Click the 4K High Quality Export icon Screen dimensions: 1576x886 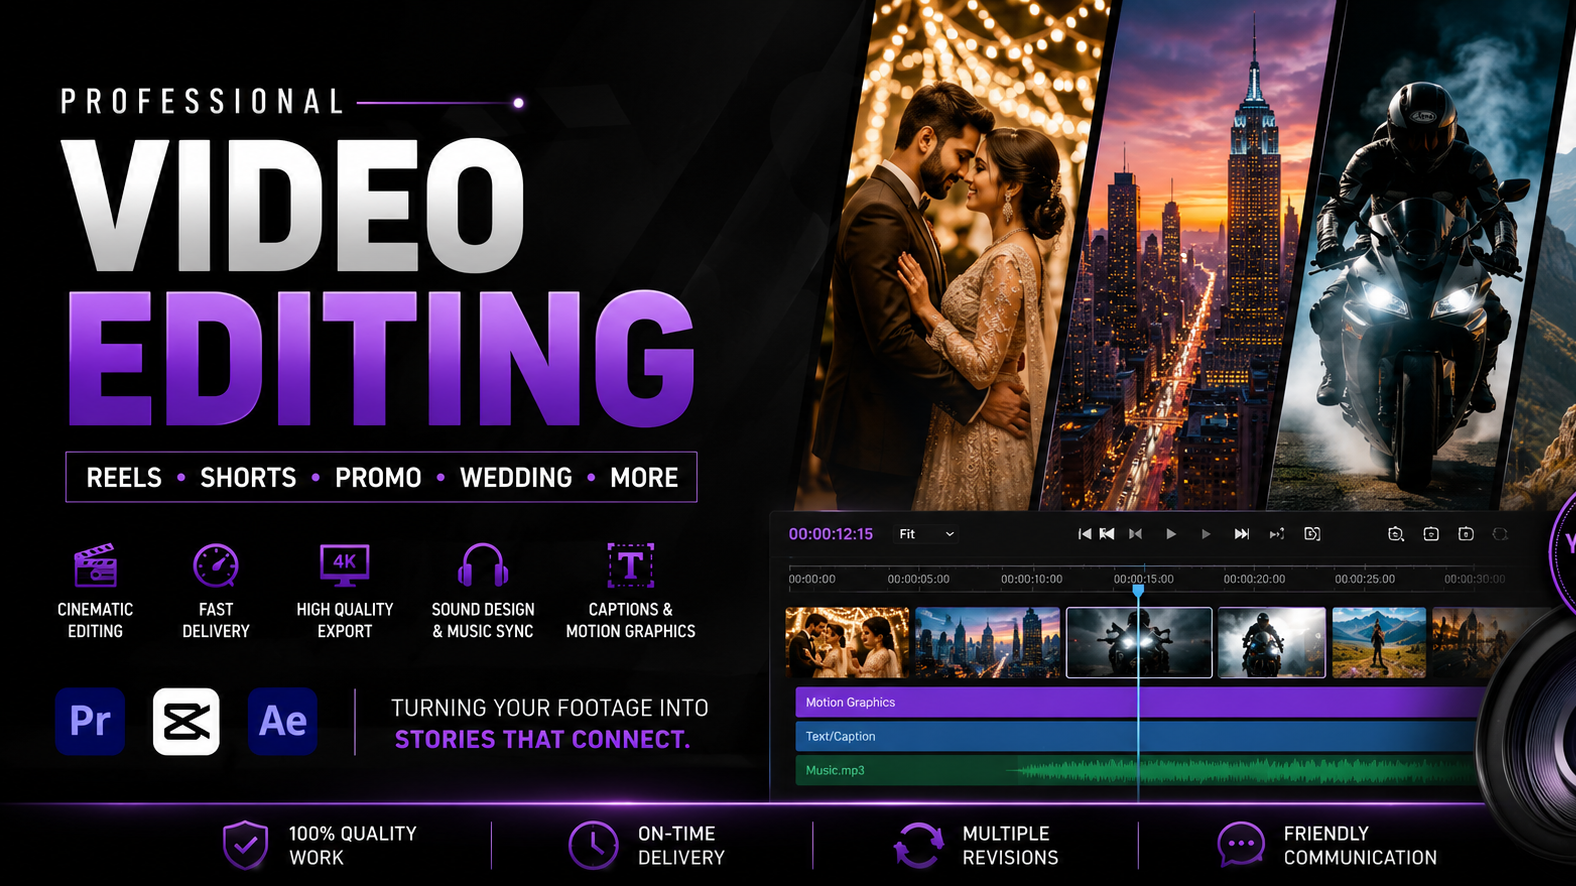pyautogui.click(x=345, y=566)
